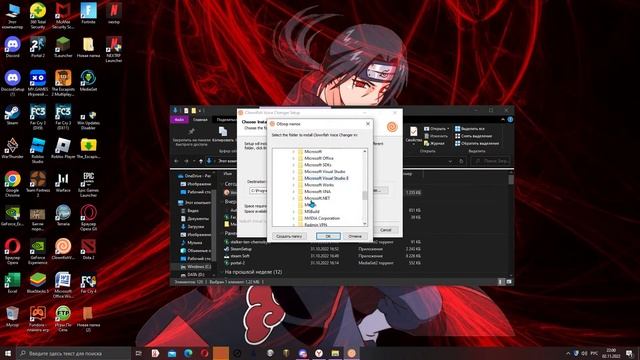Expand the Microsoft folder node
Viewport: 640px width, 360px height.
pos(293,151)
